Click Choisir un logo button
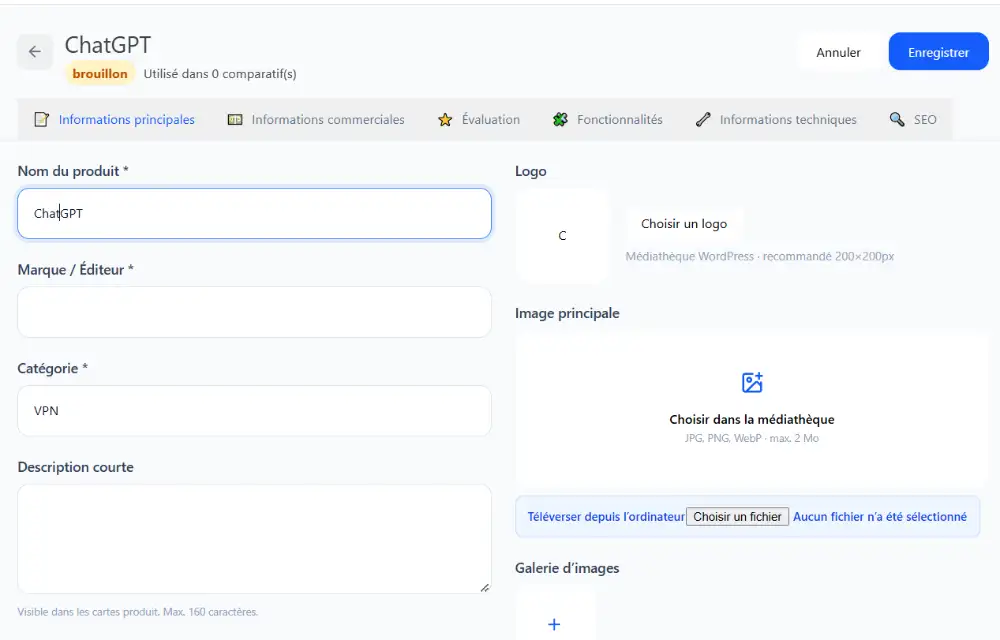Image resolution: width=1000 pixels, height=640 pixels. tap(684, 224)
